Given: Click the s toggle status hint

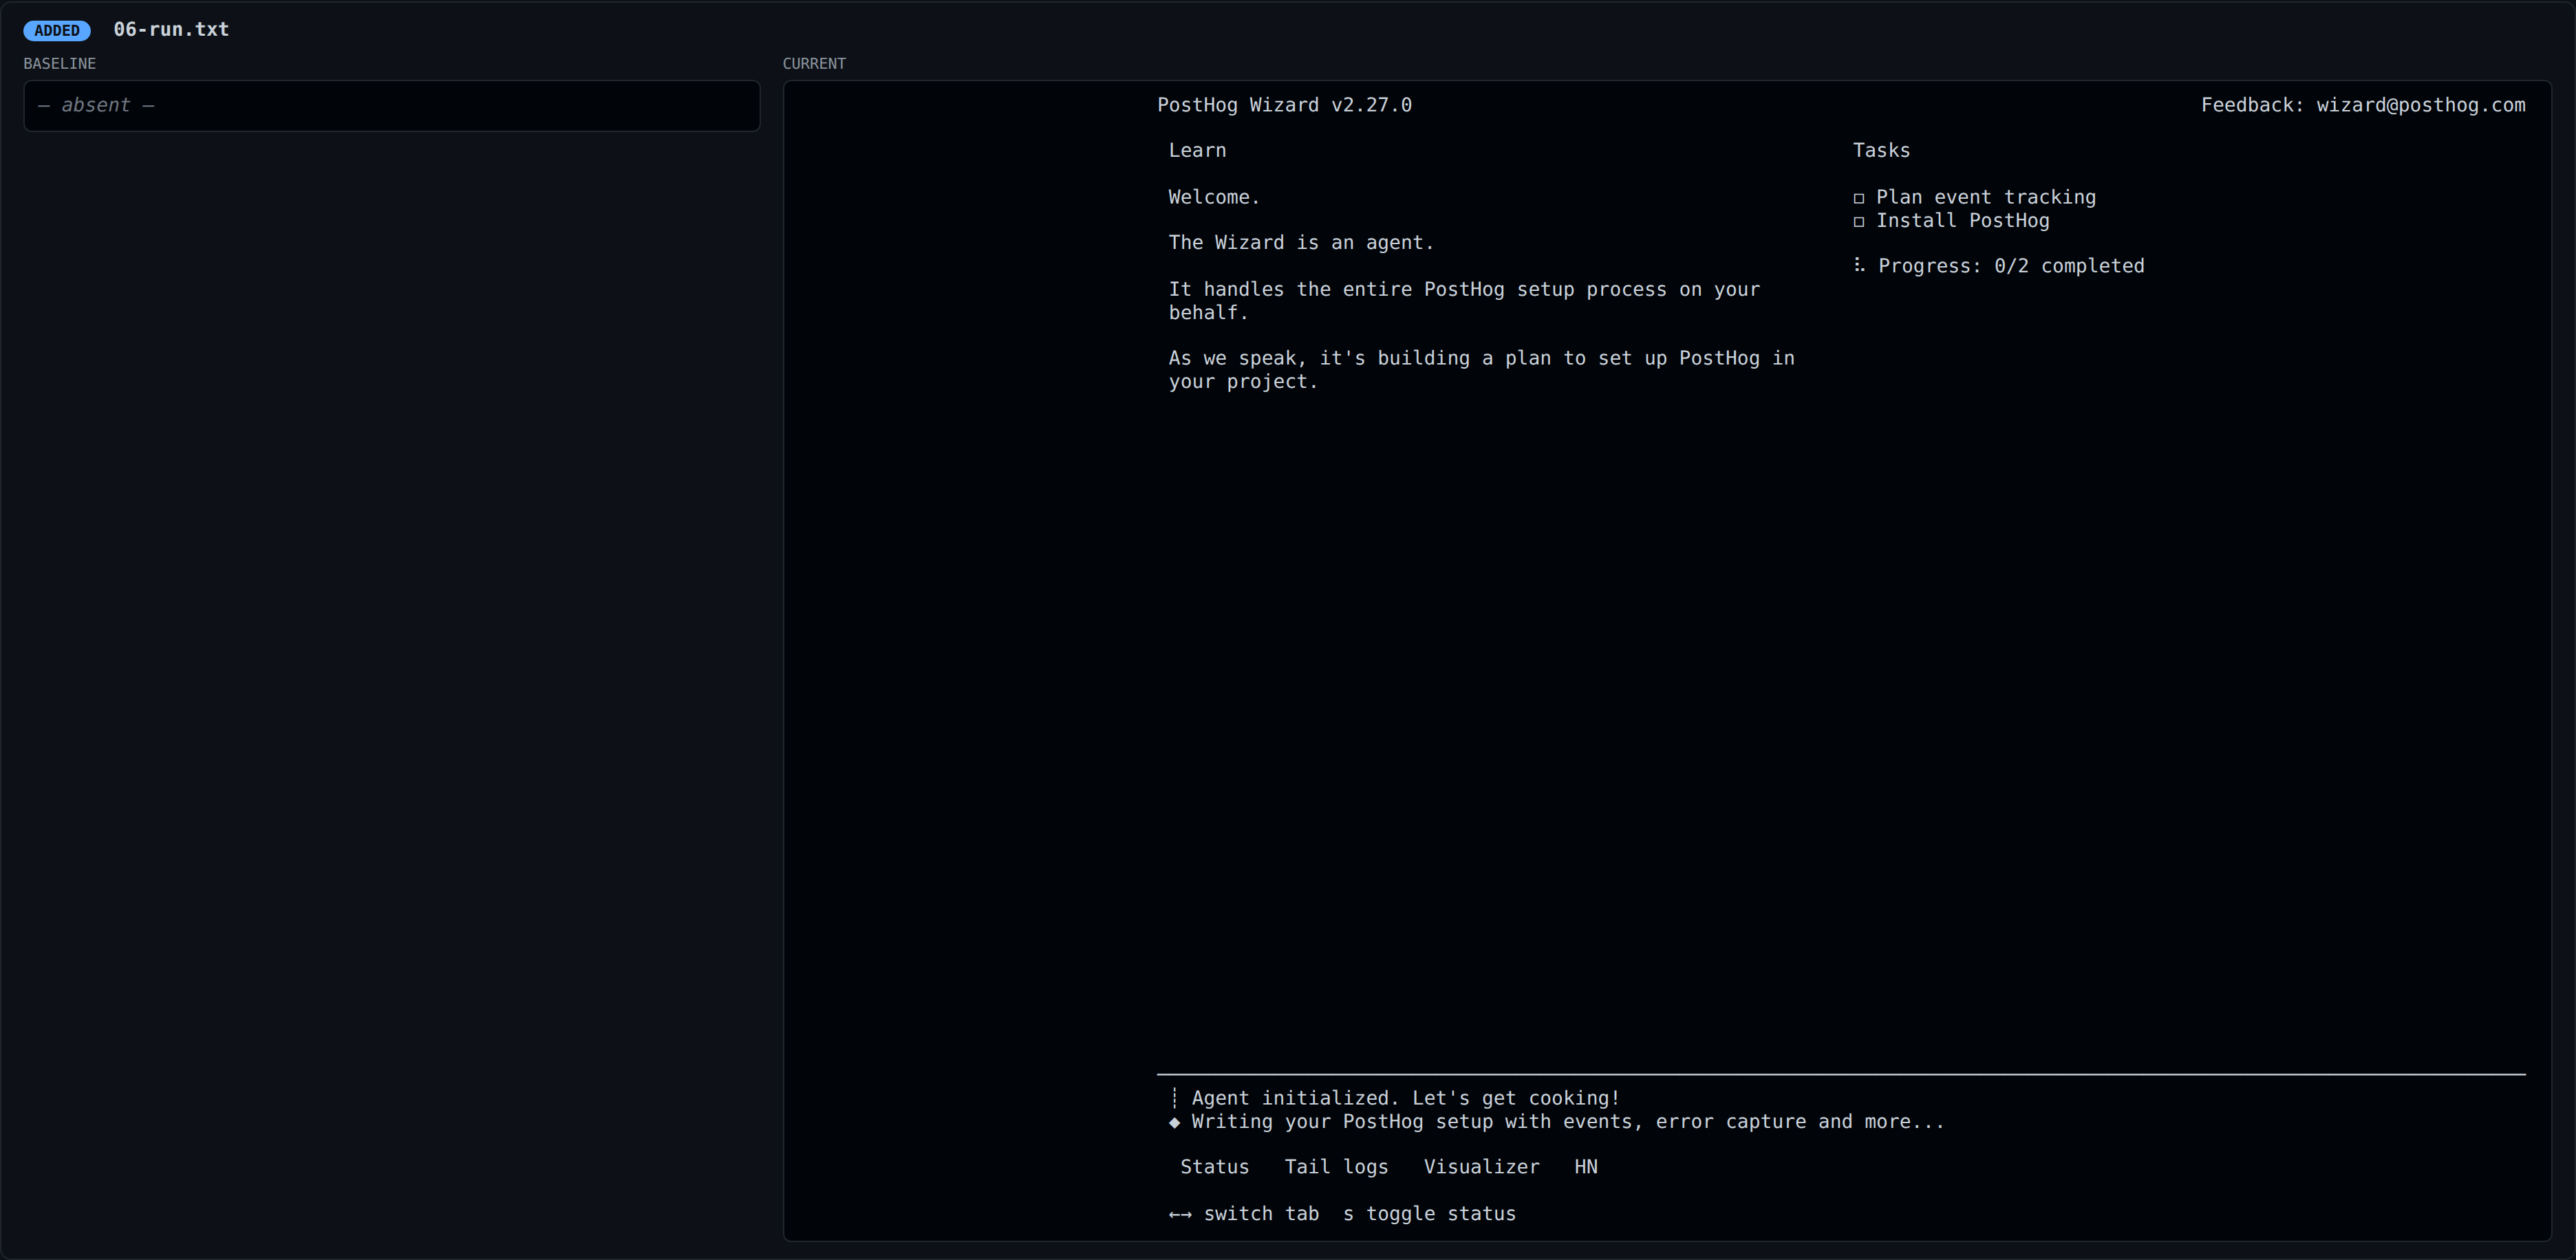Looking at the screenshot, I should click(x=1429, y=1214).
